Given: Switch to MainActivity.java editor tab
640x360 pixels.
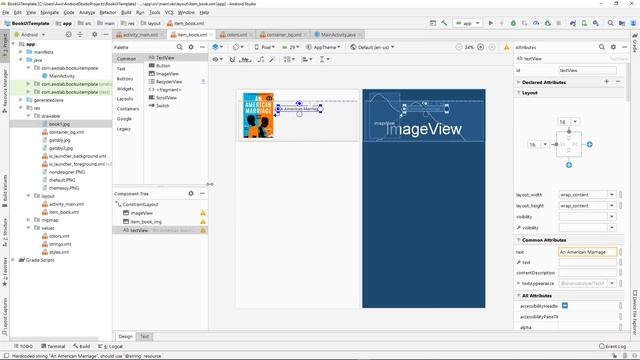Looking at the screenshot, I should pos(337,35).
